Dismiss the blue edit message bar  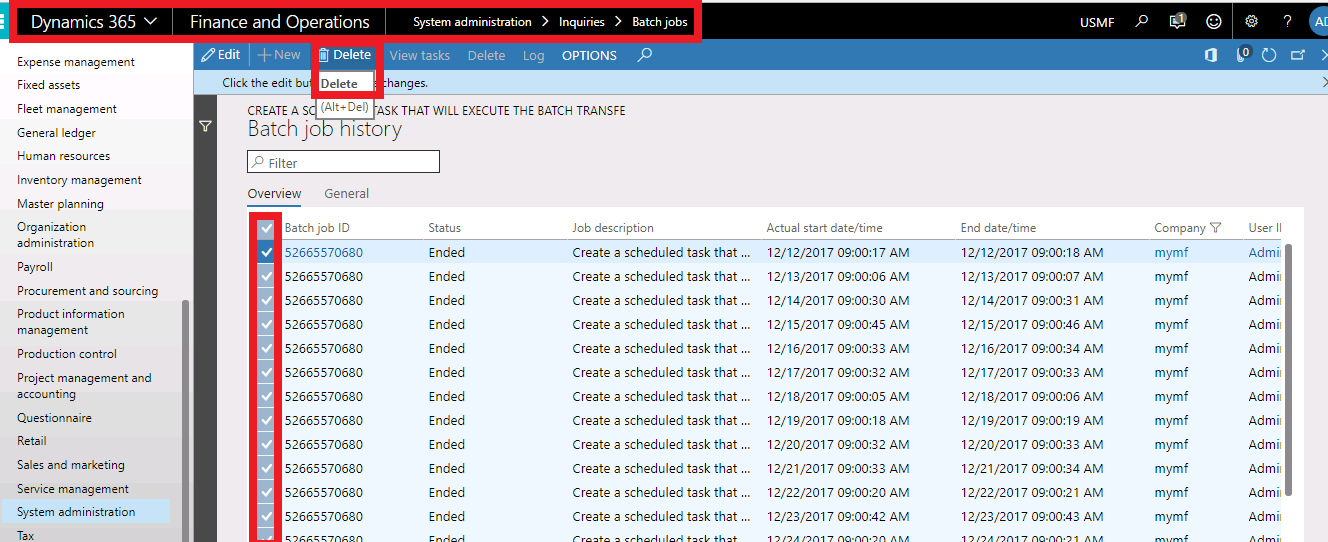(1323, 83)
